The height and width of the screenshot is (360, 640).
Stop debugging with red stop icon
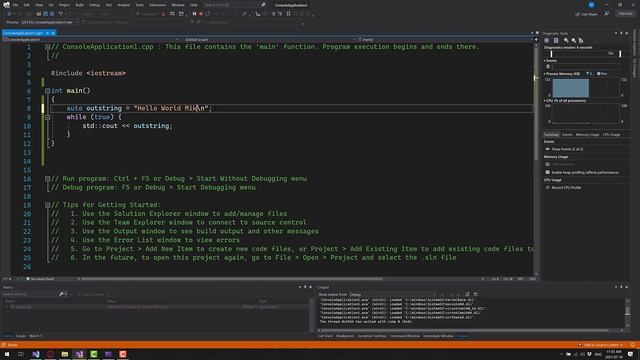point(201,14)
